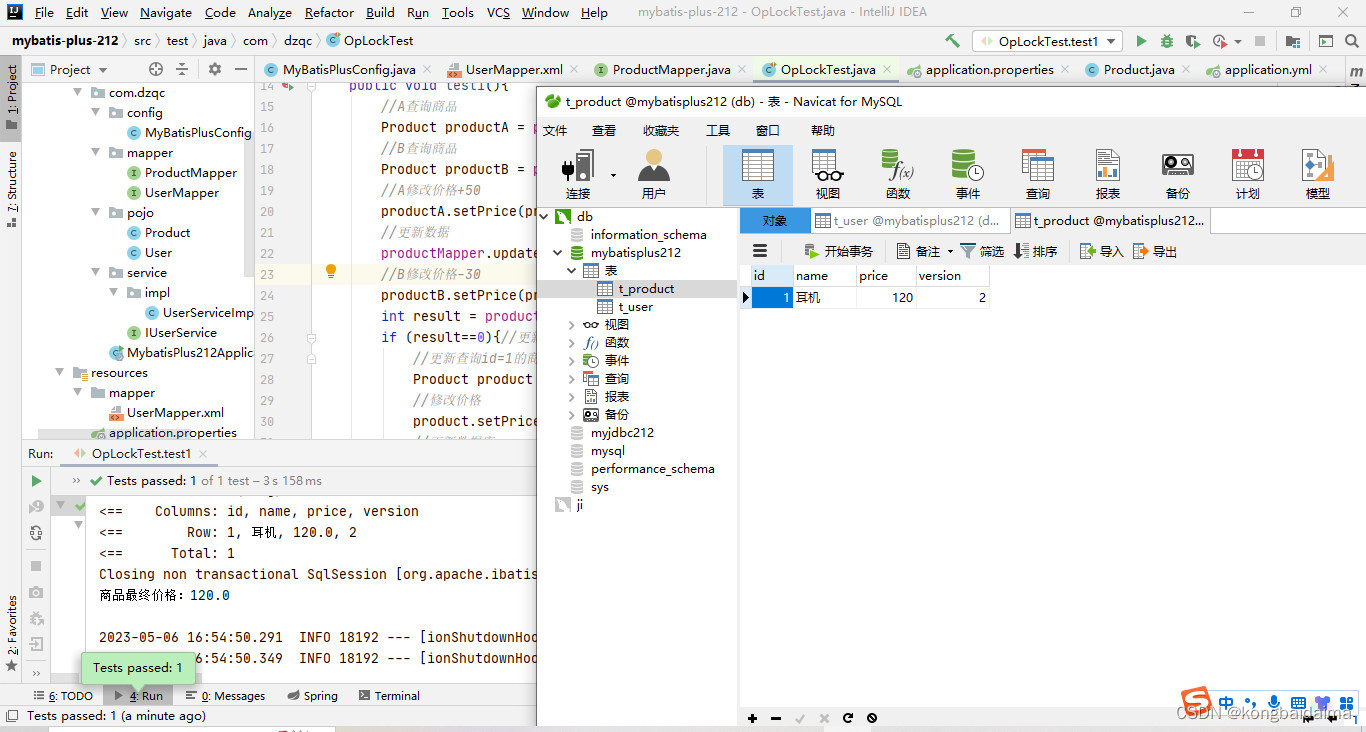Open the 收藏夹 (Favorites) menu in Navicat
The height and width of the screenshot is (732, 1366).
click(661, 131)
